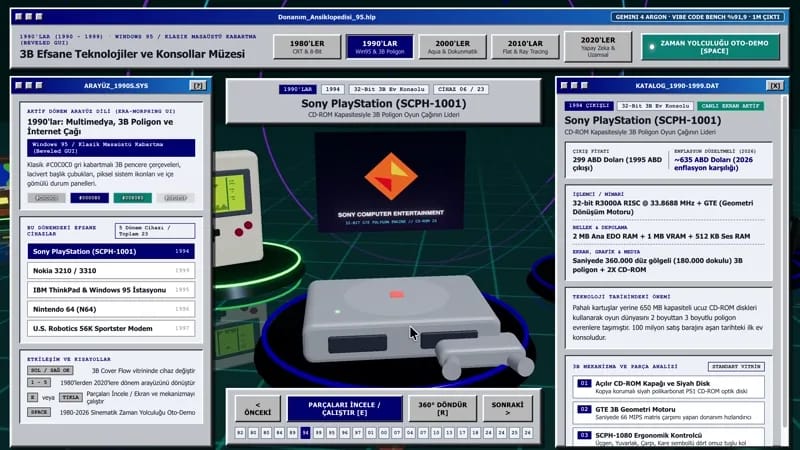Open the Açılır CD-ROM Kapağı ve Siyah Disk row

[668, 387]
